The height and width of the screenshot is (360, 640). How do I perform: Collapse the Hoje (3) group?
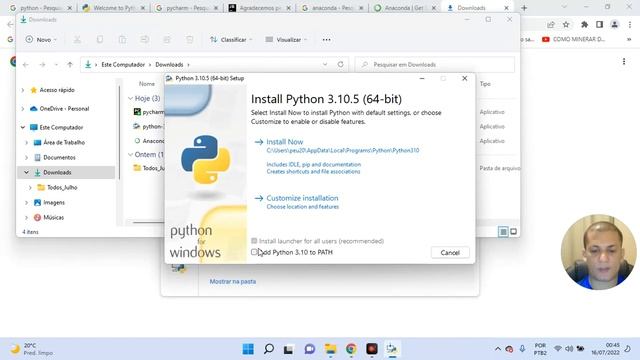click(x=131, y=98)
